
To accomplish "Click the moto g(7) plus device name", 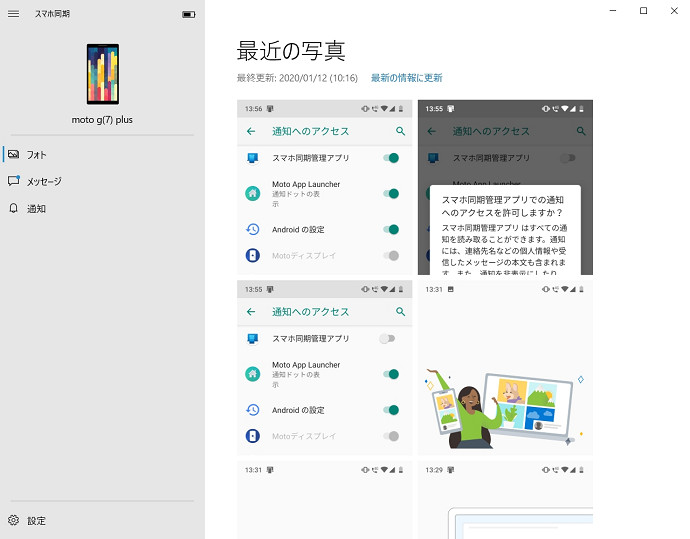I will coord(102,120).
